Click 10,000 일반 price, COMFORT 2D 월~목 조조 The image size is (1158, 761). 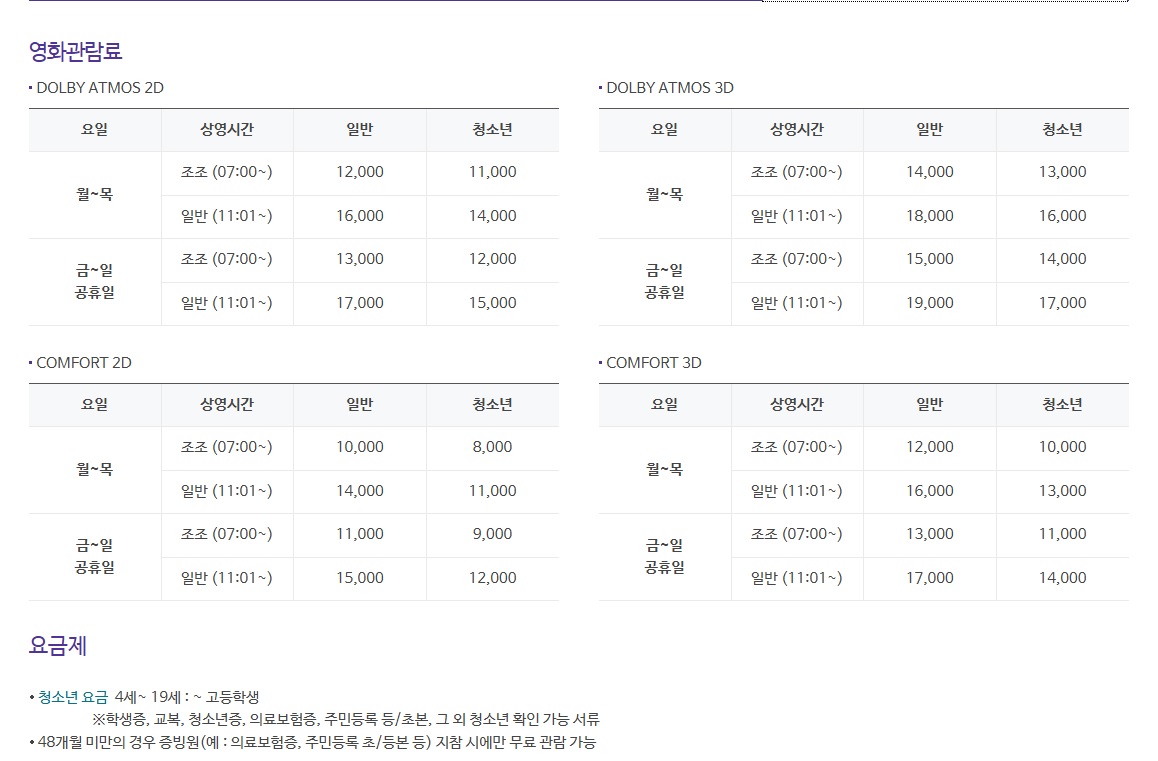point(360,447)
